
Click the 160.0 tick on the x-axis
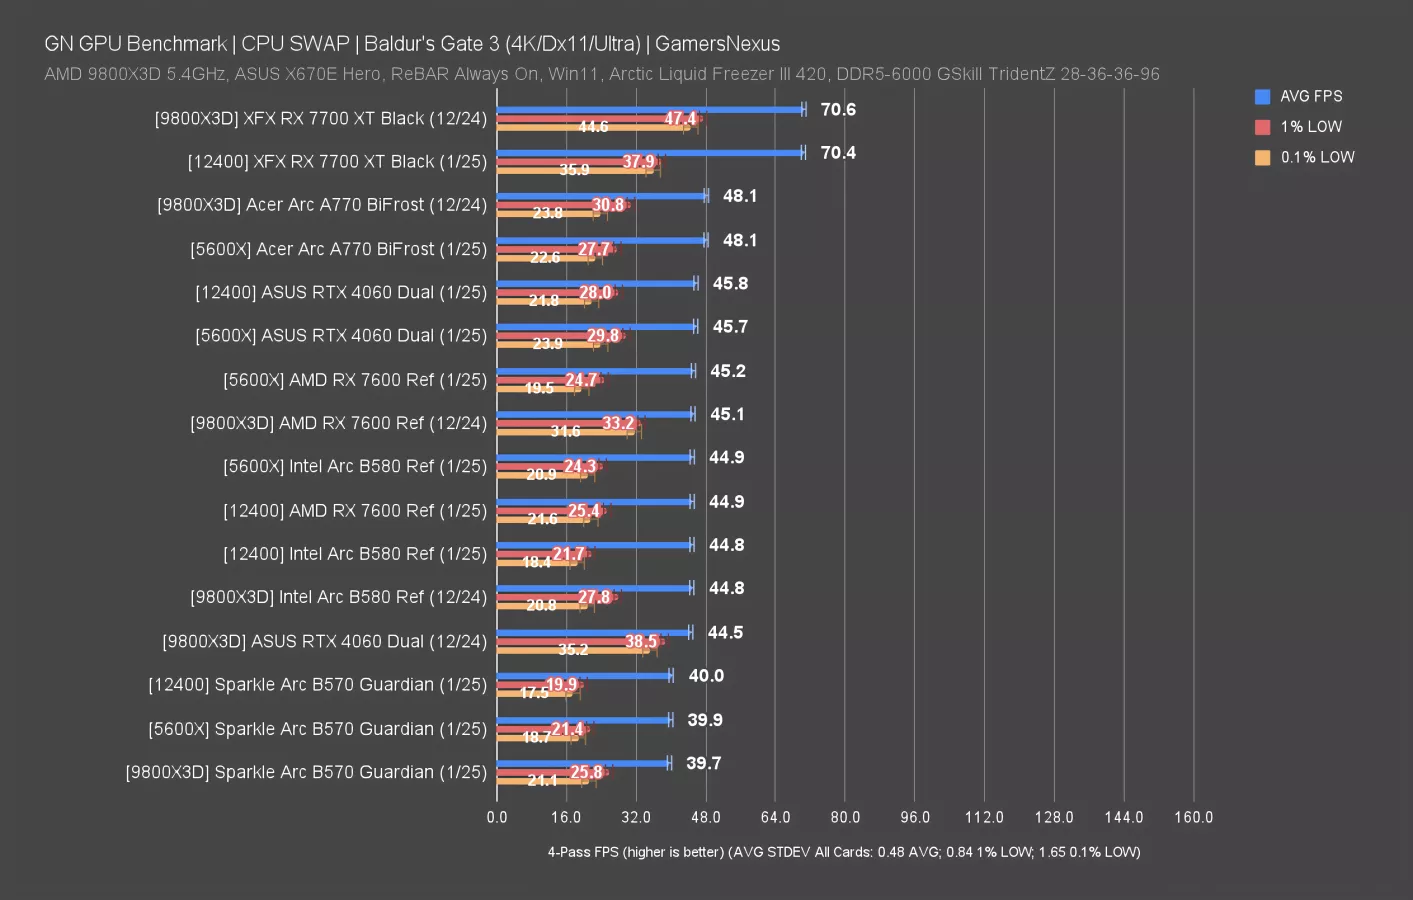(1193, 818)
